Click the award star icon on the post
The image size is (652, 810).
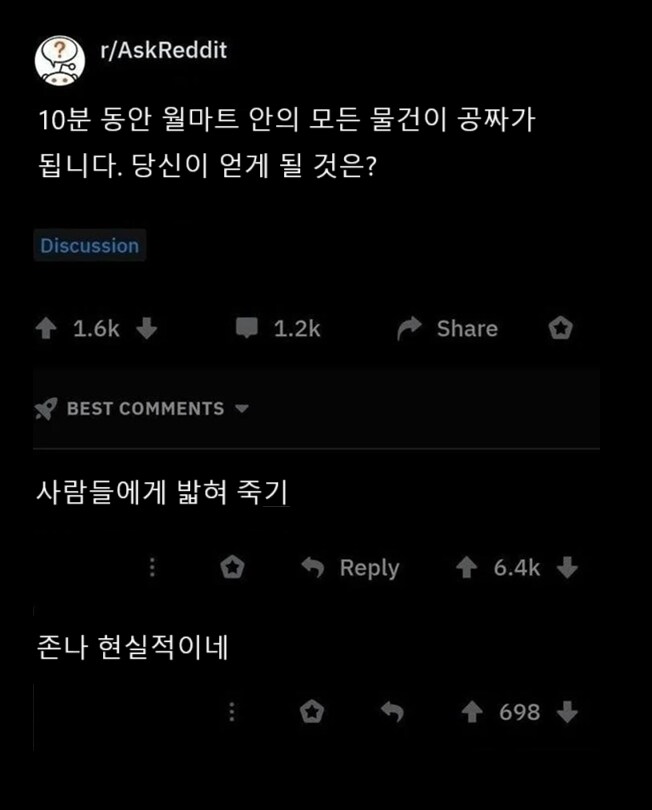click(x=561, y=328)
